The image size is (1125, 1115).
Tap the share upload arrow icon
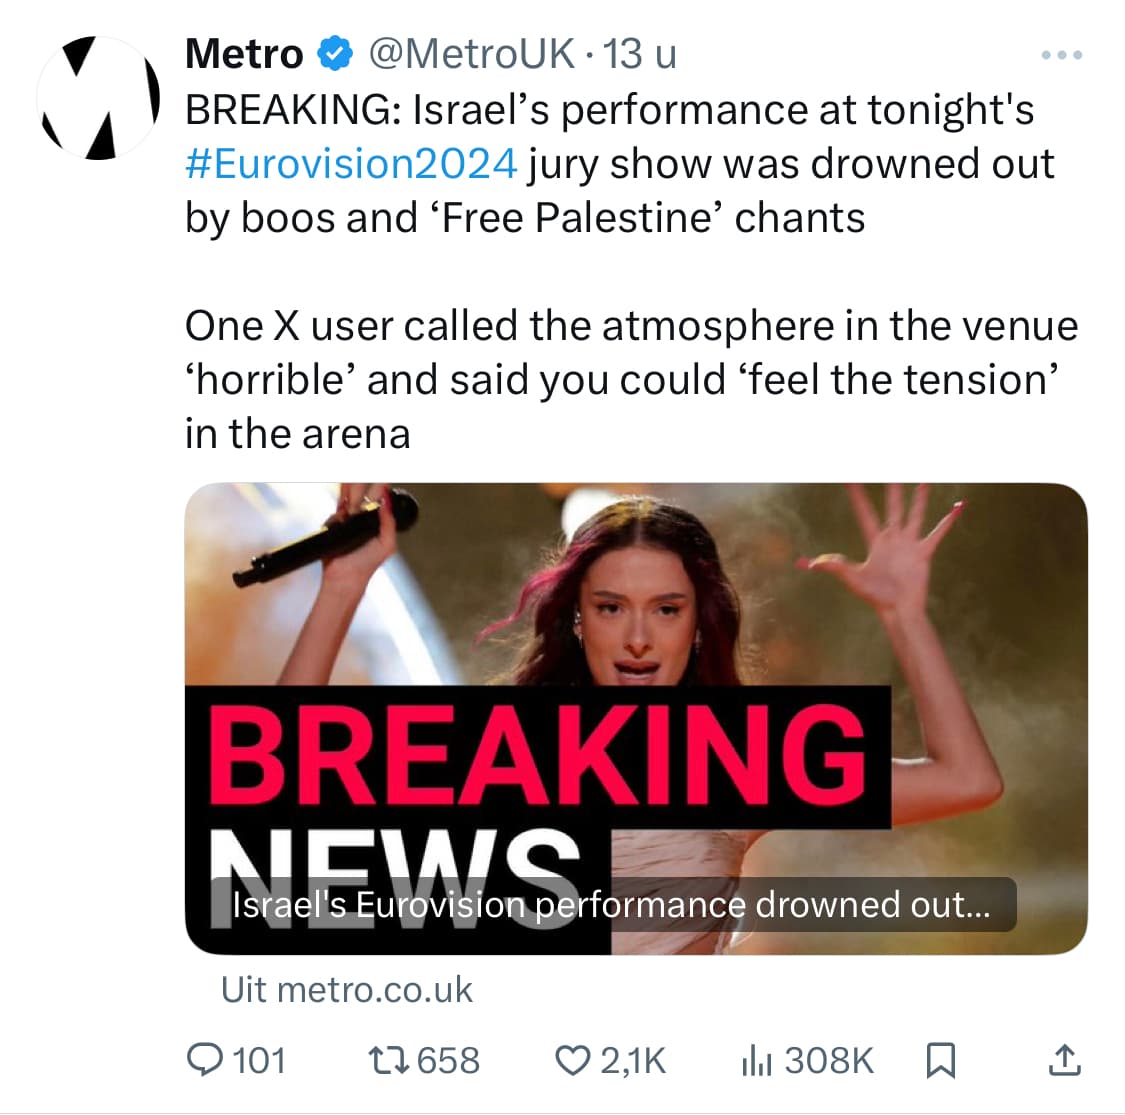pos(1065,1060)
